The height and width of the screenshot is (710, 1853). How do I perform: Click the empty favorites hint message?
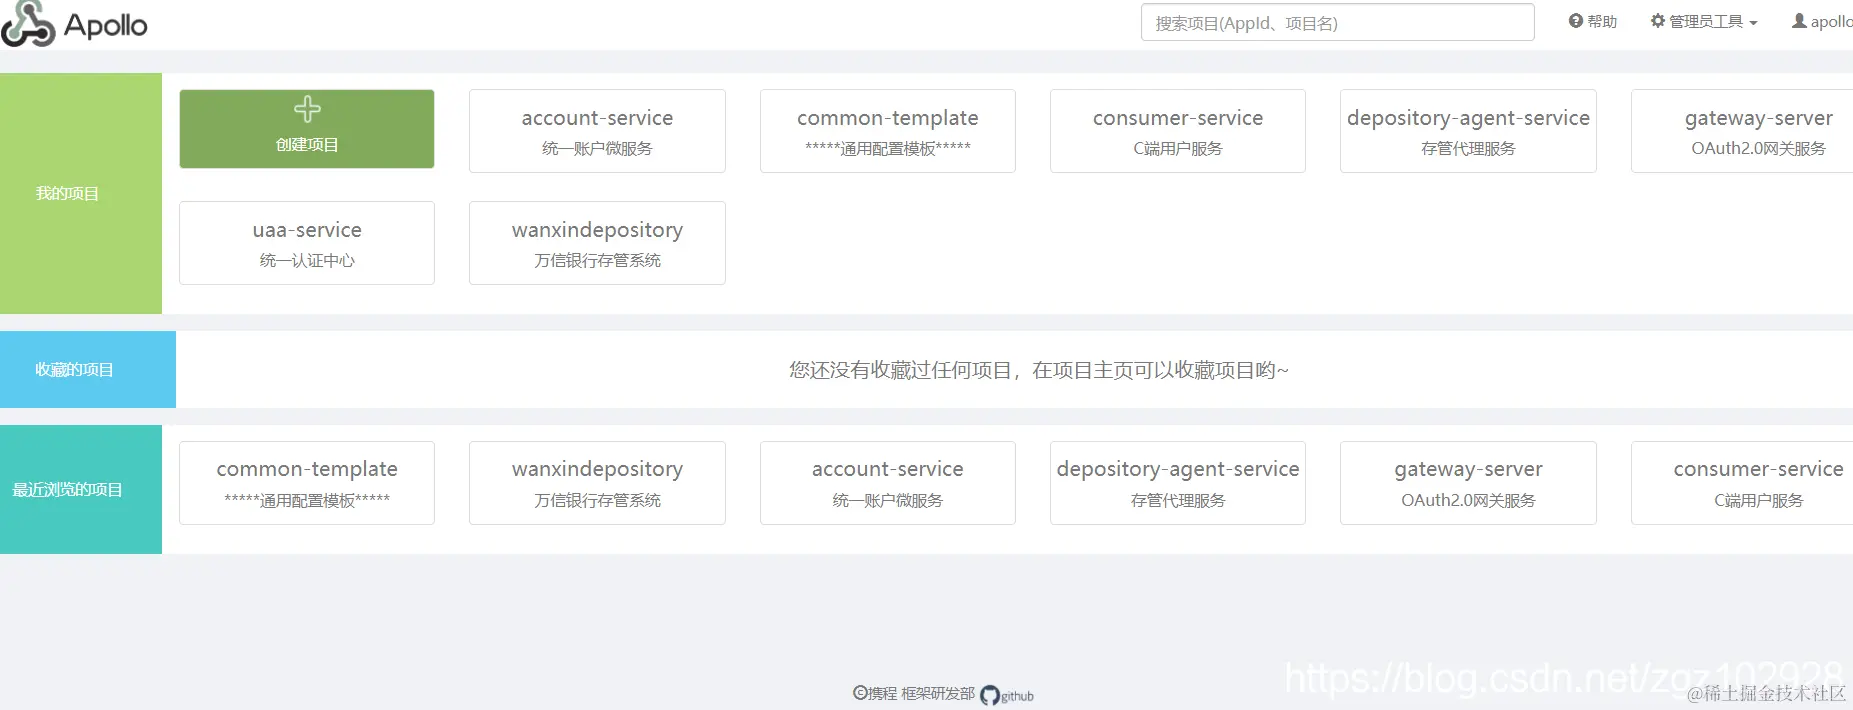pos(1039,370)
